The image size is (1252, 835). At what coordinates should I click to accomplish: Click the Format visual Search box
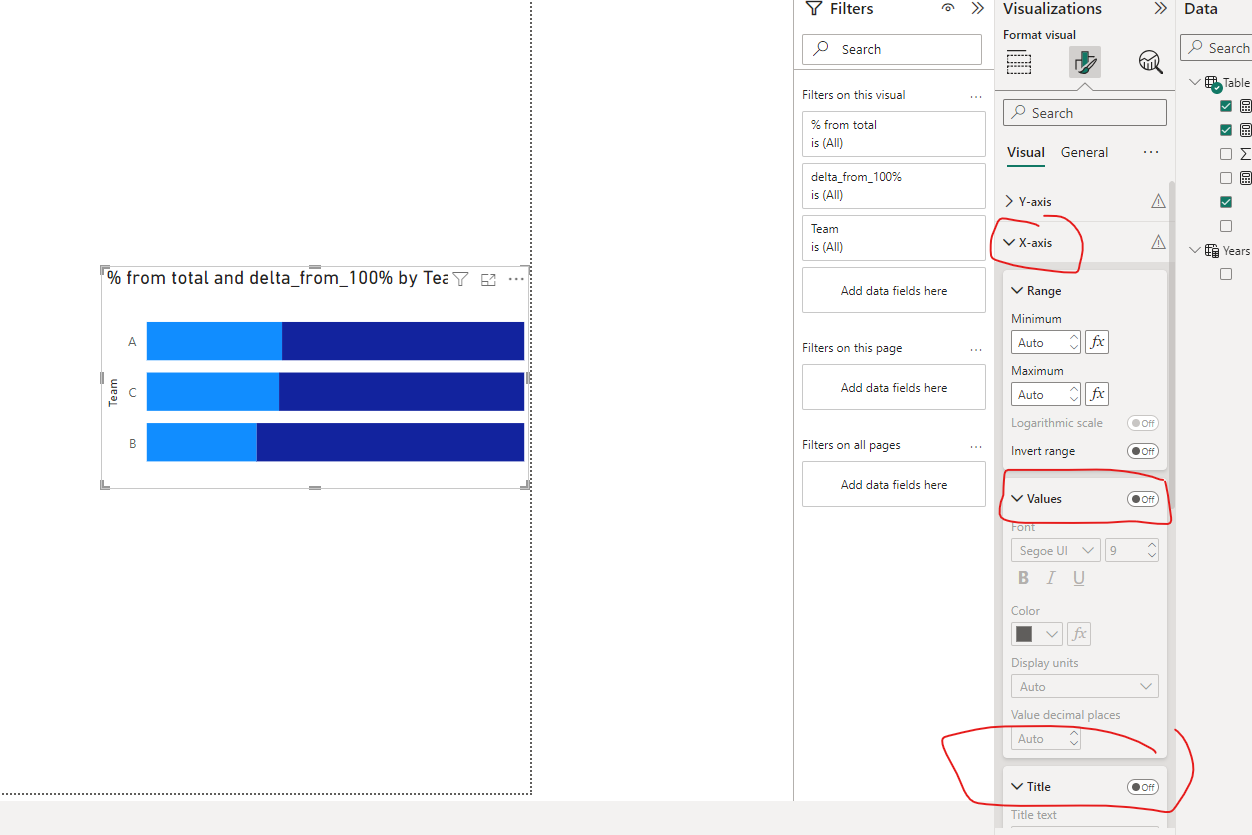1085,113
